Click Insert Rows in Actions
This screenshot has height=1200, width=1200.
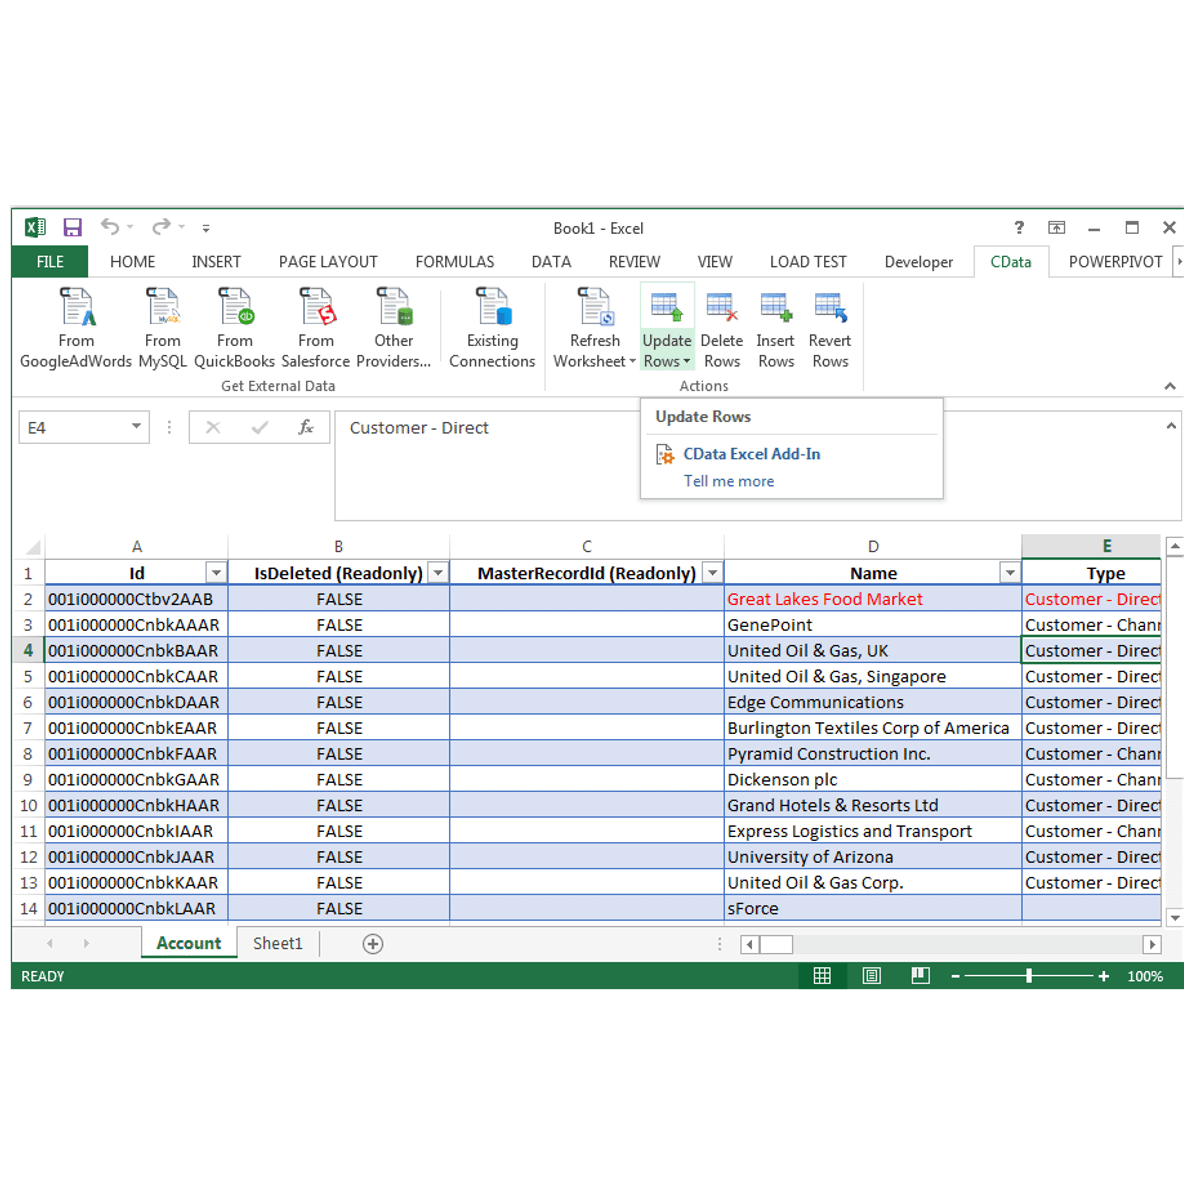pos(775,328)
